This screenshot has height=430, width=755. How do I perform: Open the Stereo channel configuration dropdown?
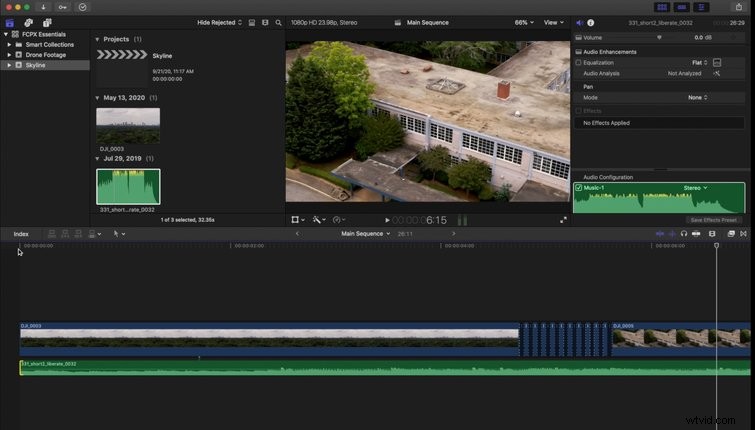tap(696, 188)
